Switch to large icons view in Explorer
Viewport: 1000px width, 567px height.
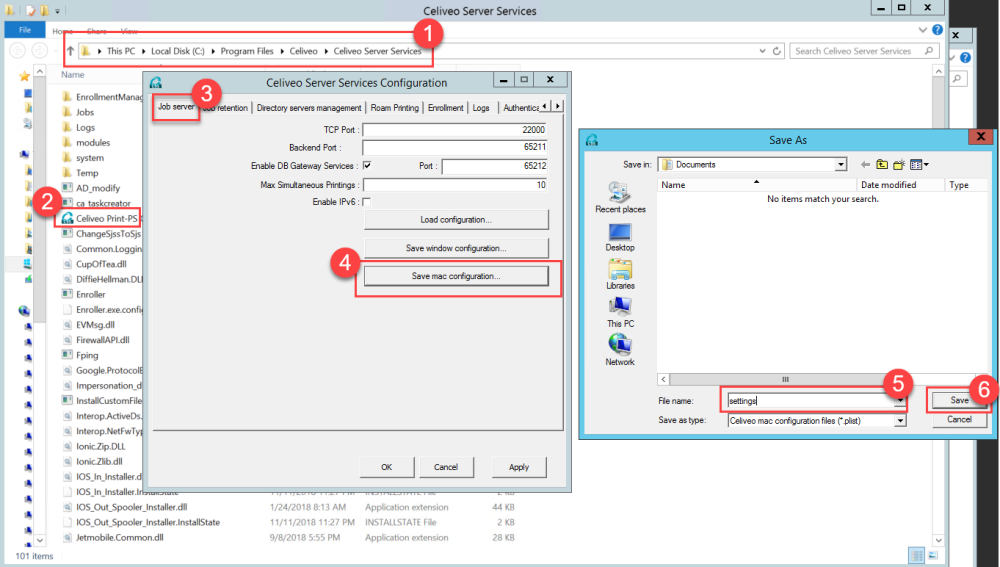click(933, 556)
